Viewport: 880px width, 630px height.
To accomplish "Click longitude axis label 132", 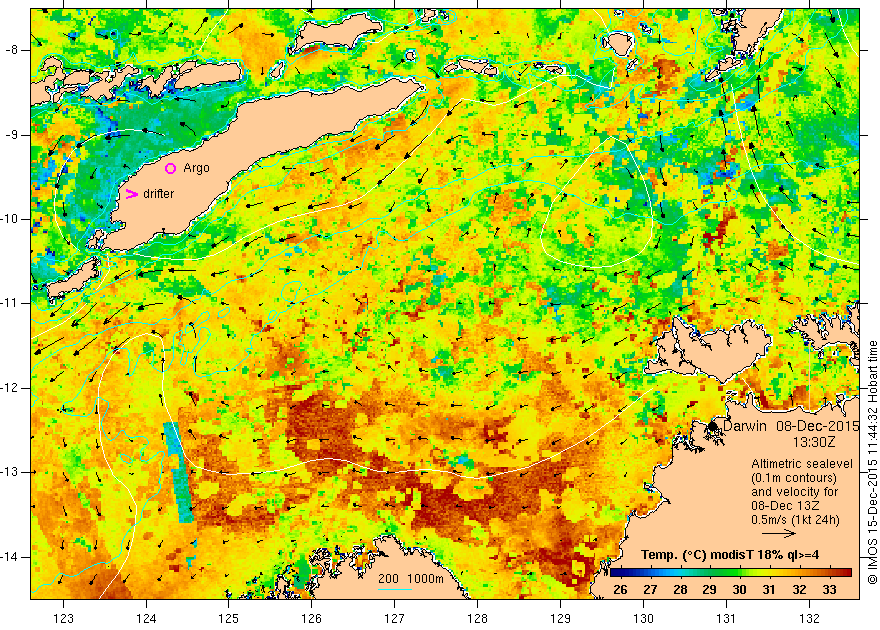I will tap(809, 619).
